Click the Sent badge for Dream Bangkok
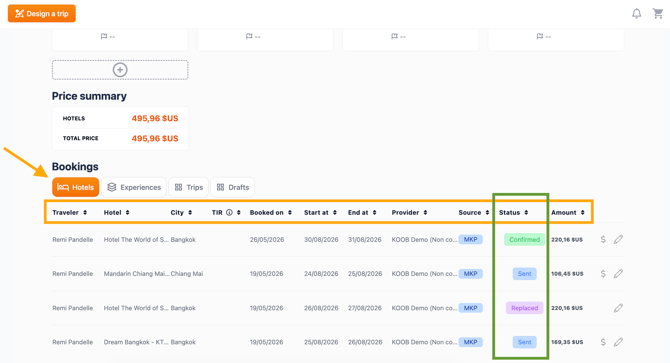Image resolution: width=670 pixels, height=363 pixels. (x=524, y=342)
